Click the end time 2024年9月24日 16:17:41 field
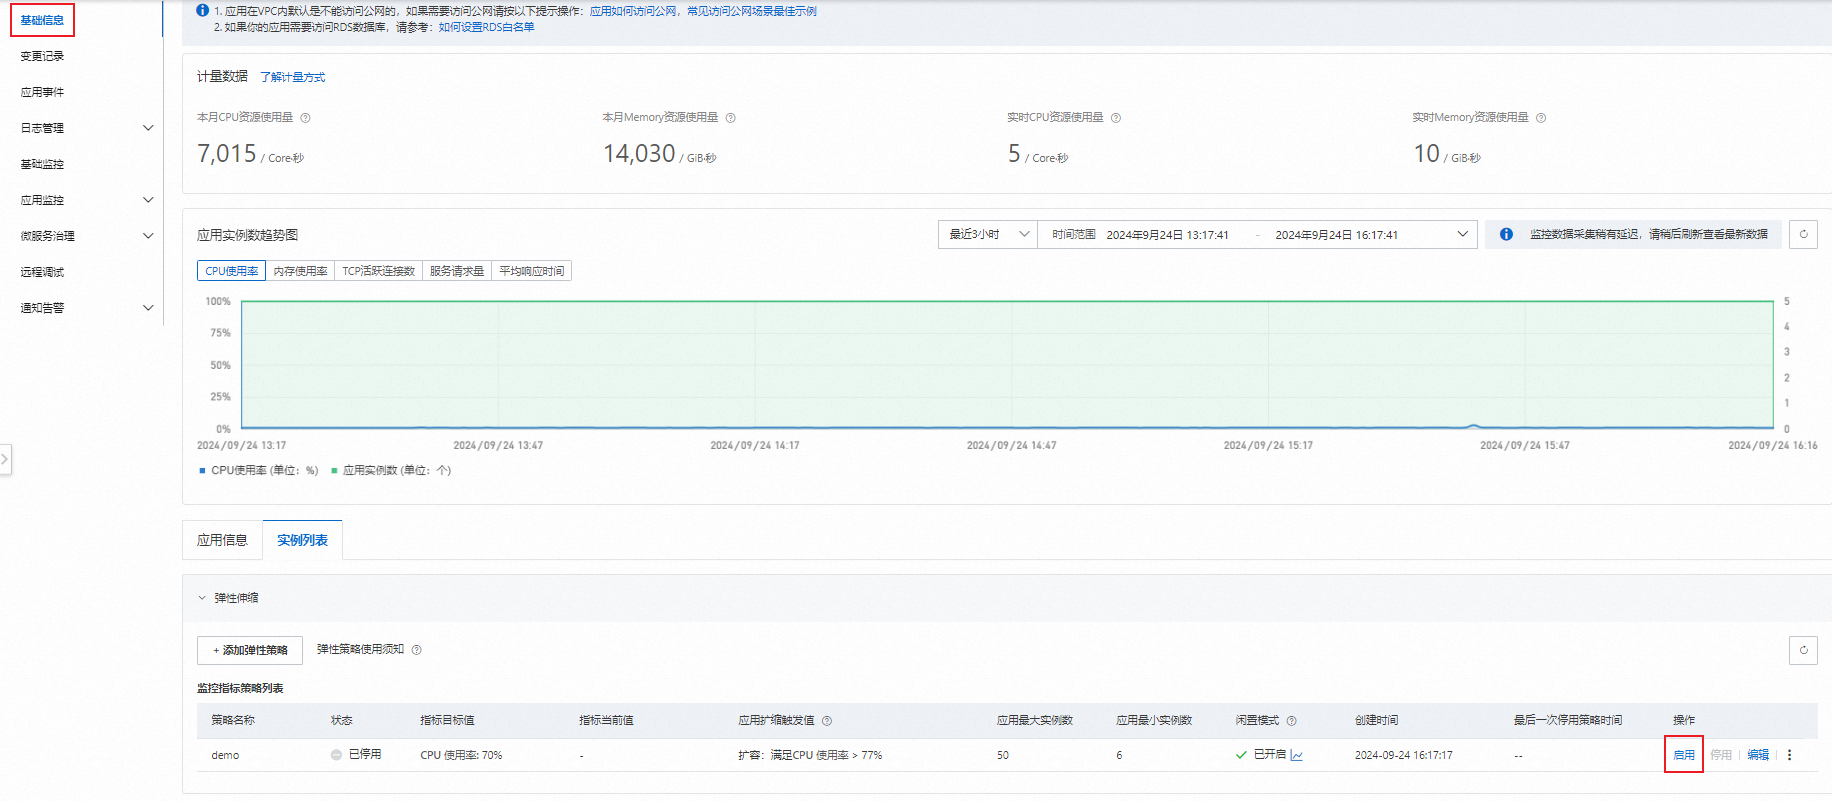Image resolution: width=1832 pixels, height=801 pixels. (1337, 235)
